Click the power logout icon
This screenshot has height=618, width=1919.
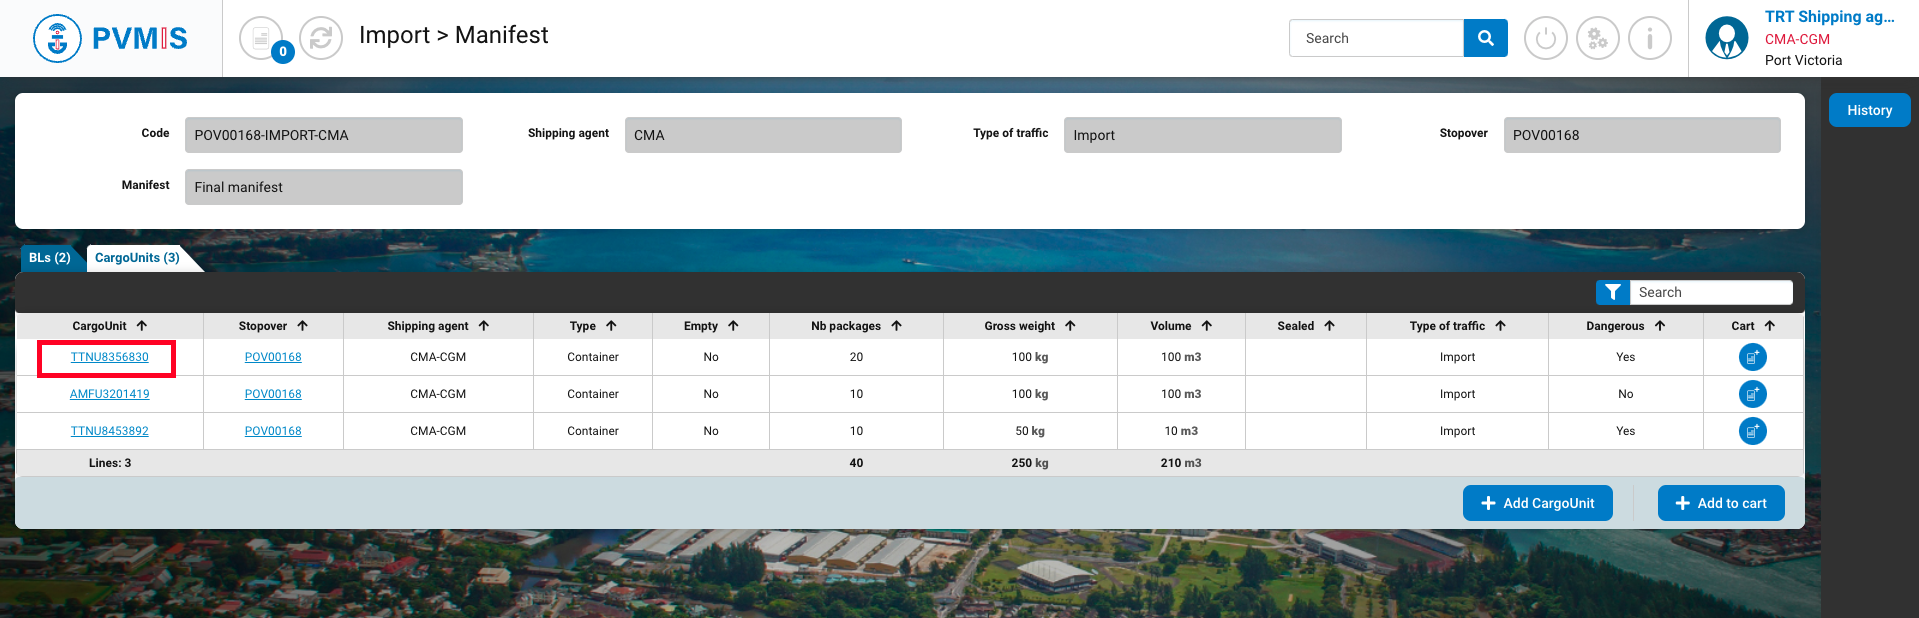pos(1545,39)
